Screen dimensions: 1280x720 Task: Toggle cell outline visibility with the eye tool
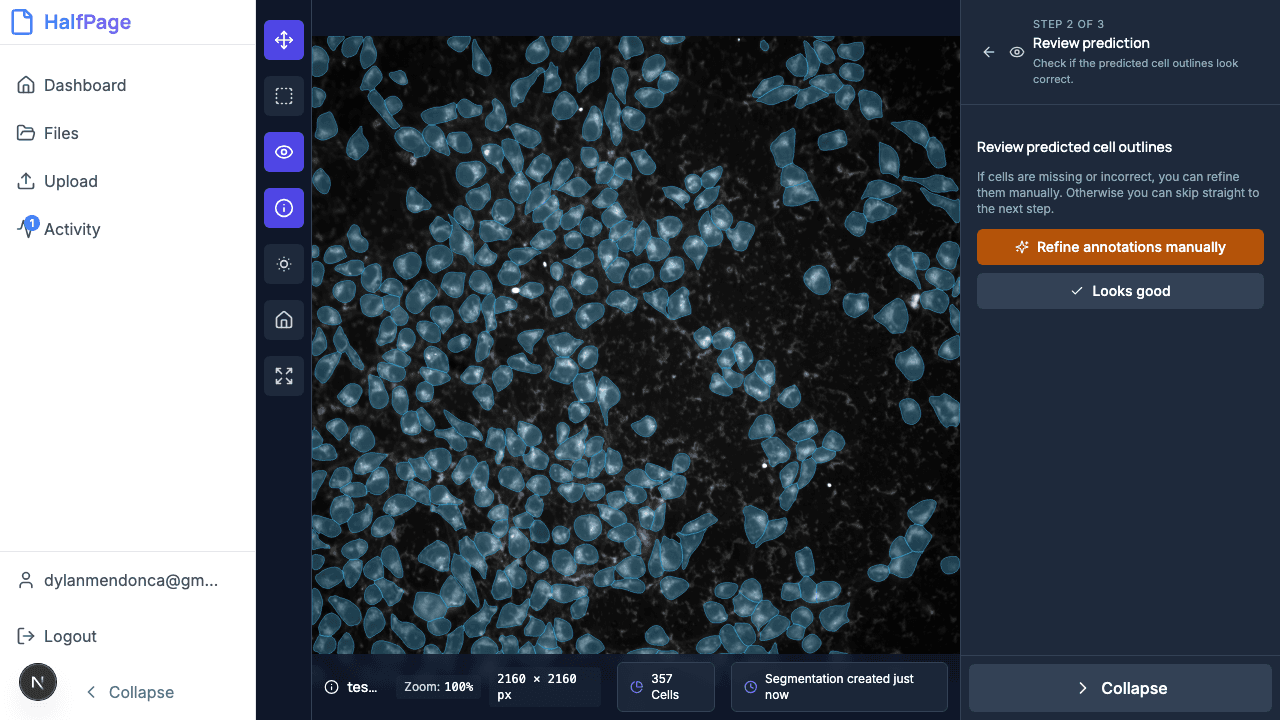point(283,152)
